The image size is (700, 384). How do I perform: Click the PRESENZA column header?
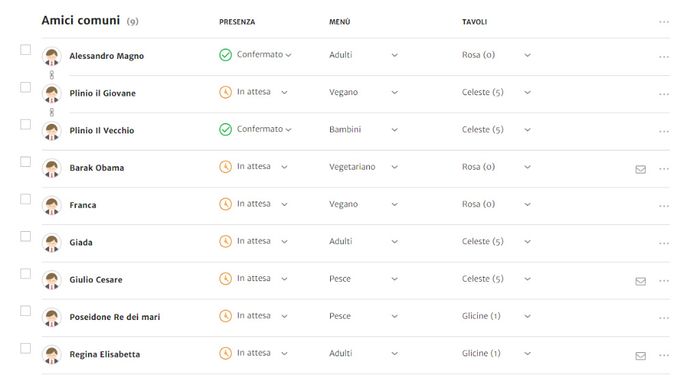click(x=237, y=22)
